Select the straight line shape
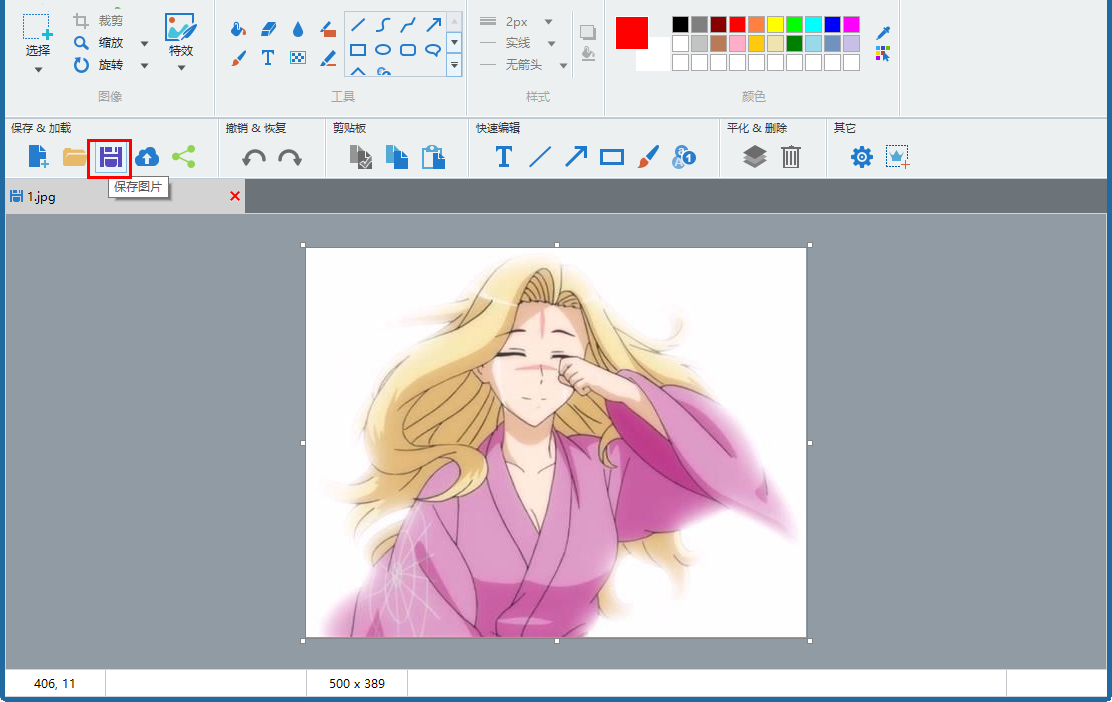 (358, 26)
